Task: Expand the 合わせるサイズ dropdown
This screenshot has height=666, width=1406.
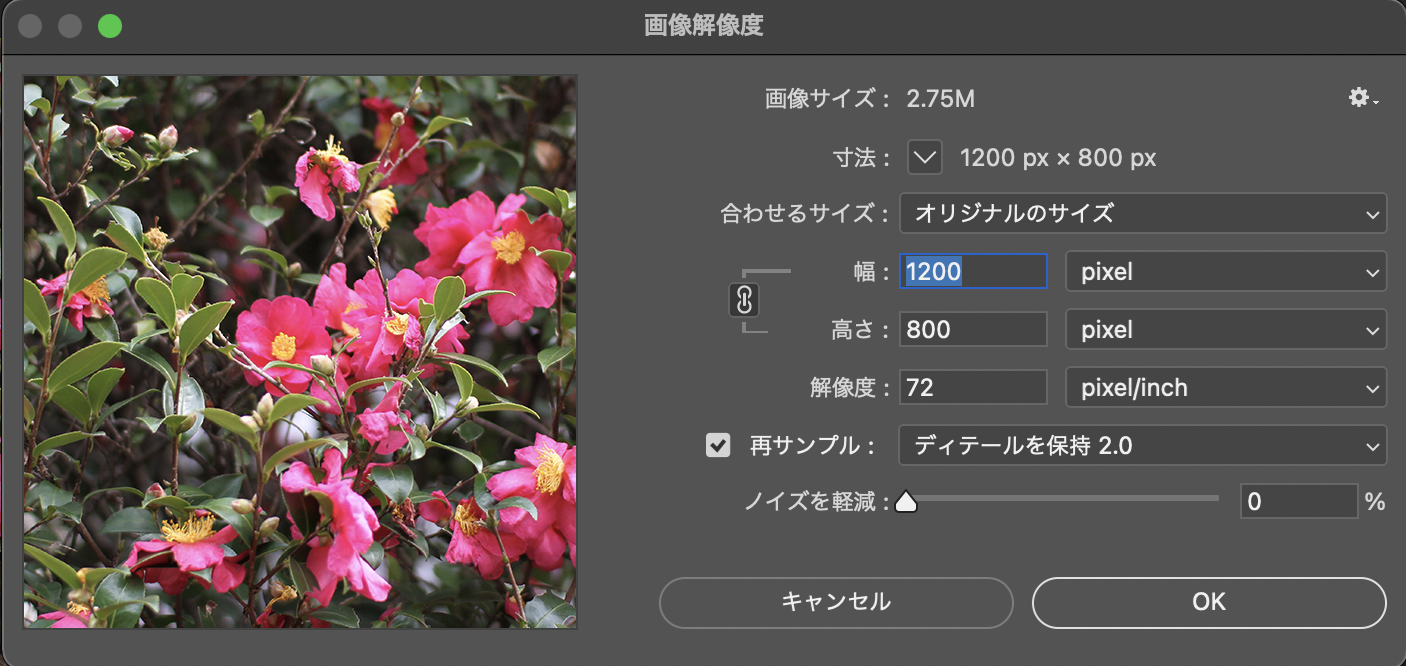Action: (x=1142, y=213)
